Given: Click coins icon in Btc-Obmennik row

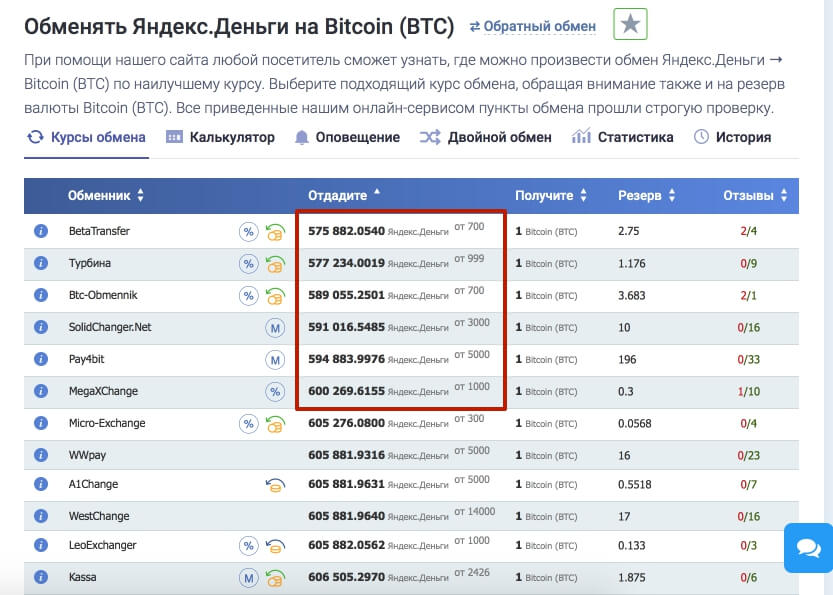Looking at the screenshot, I should click(275, 296).
